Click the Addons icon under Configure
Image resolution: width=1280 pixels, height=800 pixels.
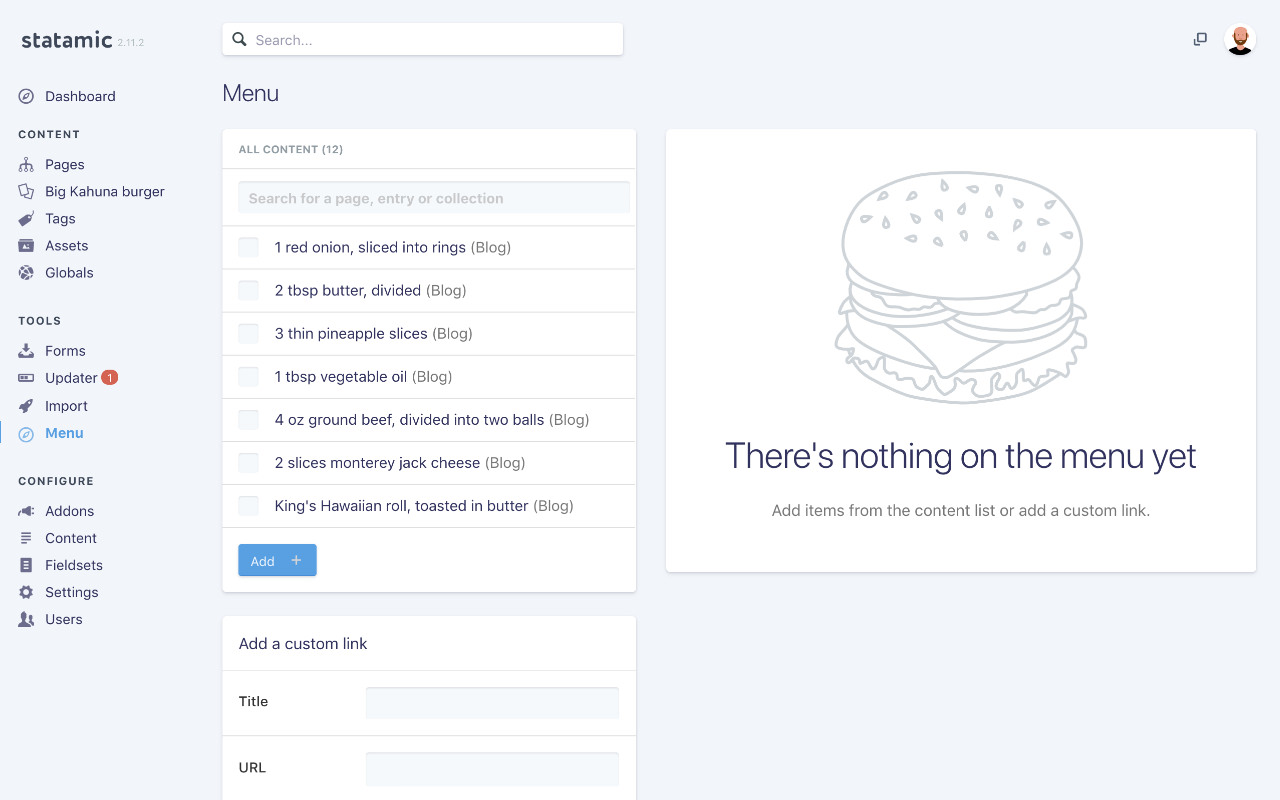click(x=26, y=511)
